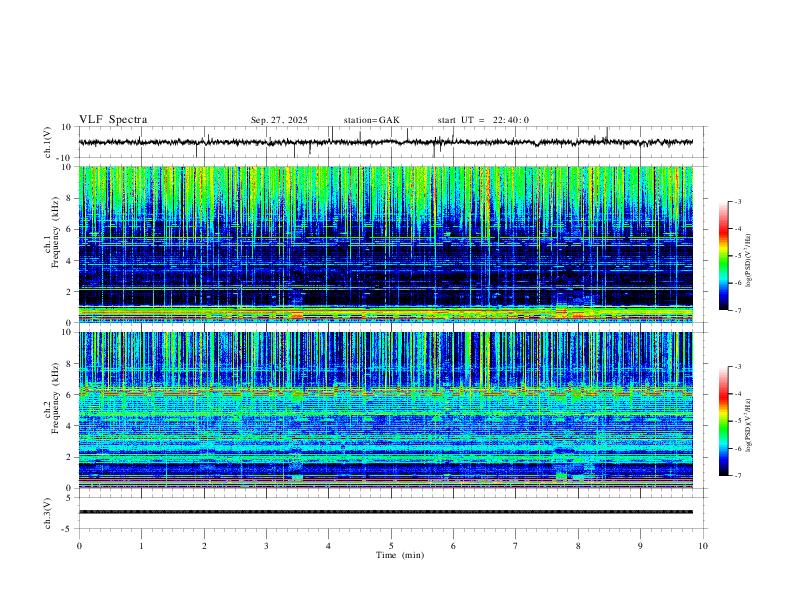Click the "ch.1(V)" waveform axis label
Screen dimensions: 792x612
pos(48,142)
